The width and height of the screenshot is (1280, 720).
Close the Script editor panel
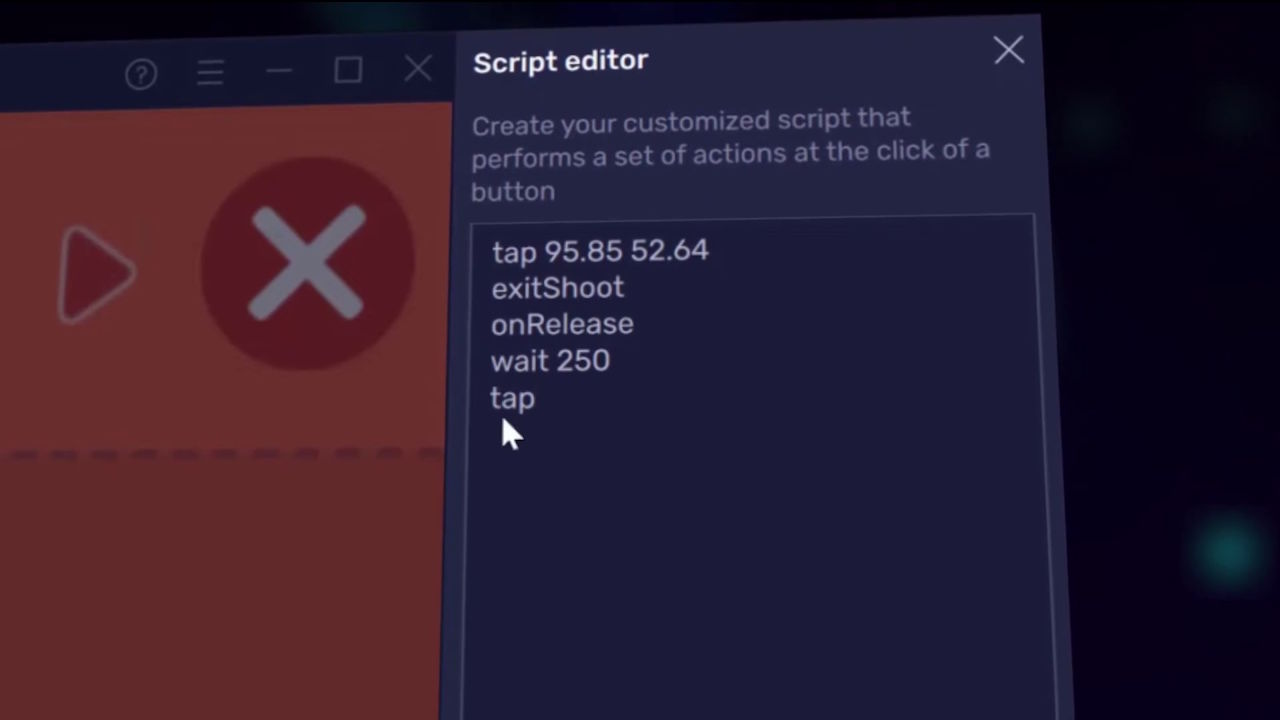pyautogui.click(x=1009, y=50)
